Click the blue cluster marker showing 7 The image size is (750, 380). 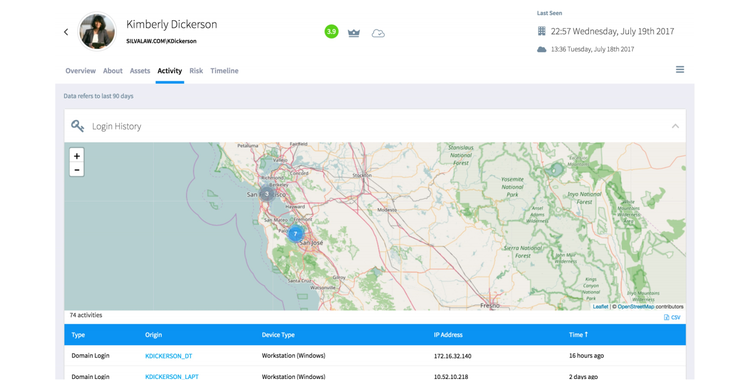[295, 234]
